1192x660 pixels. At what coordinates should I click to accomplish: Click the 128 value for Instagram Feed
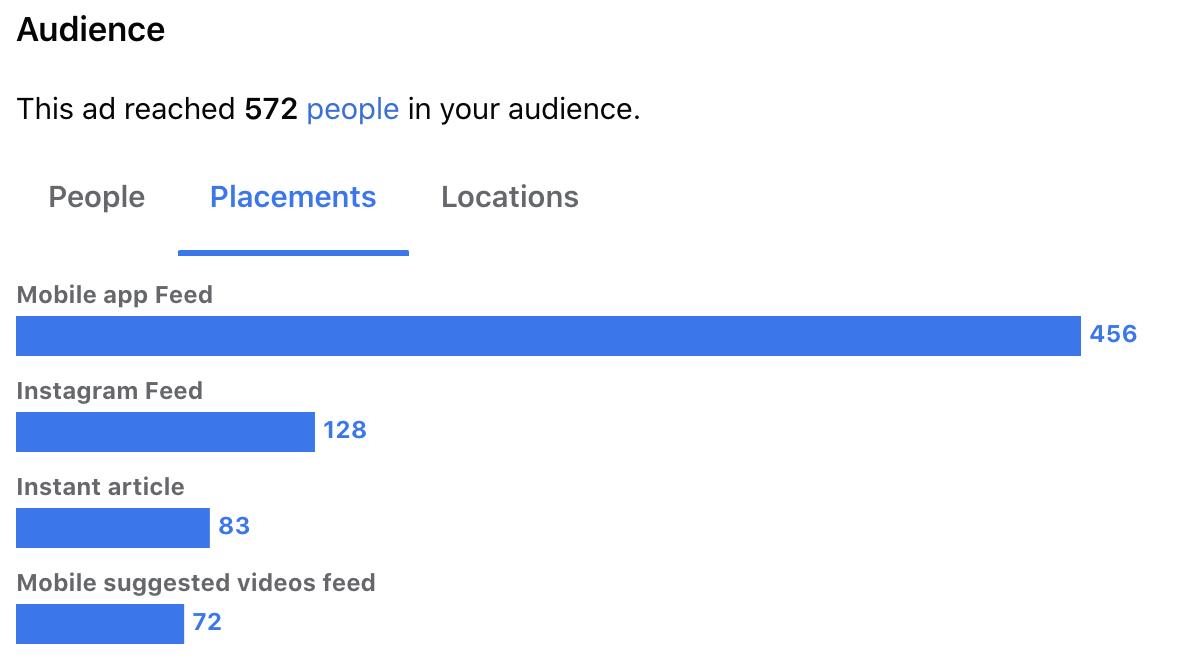345,430
